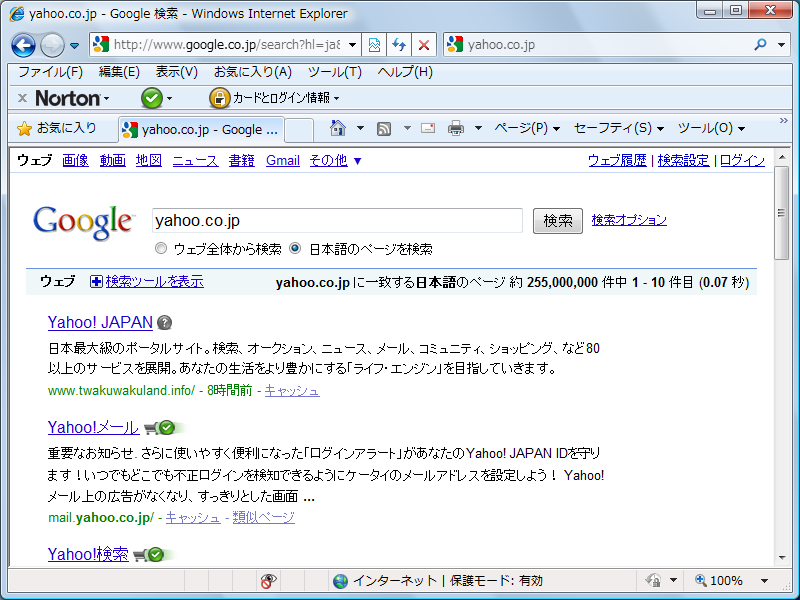Open the ファイル(F) menu

(x=51, y=72)
